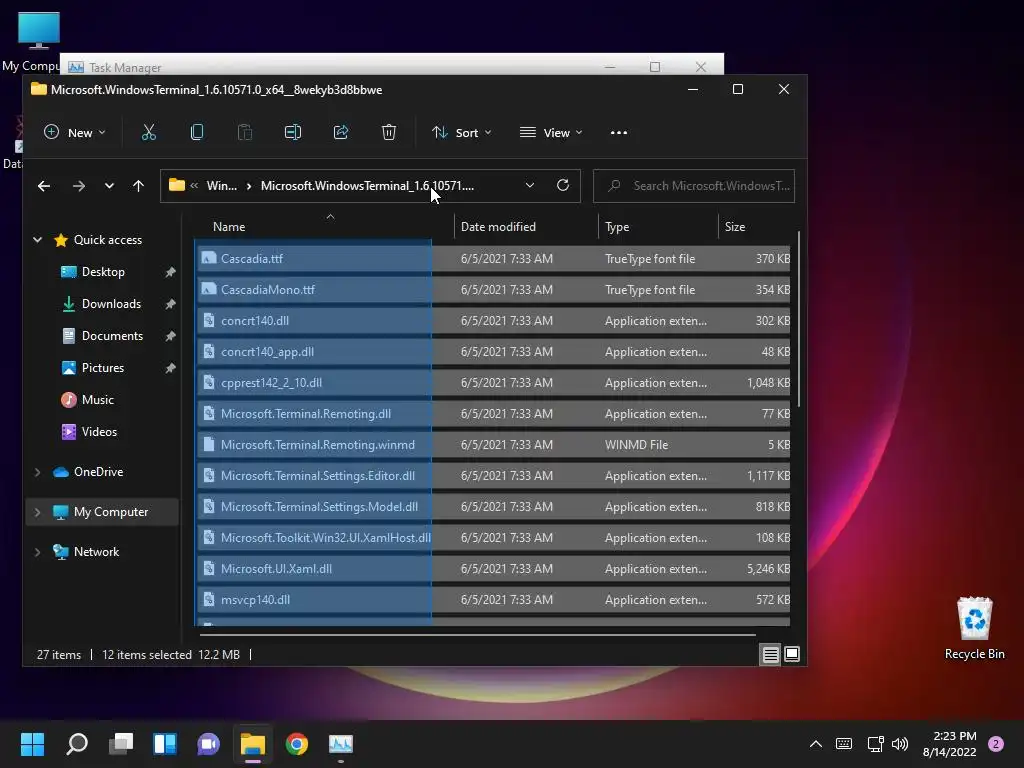
Task: Unpin Desktop using its pin icon
Action: point(170,272)
